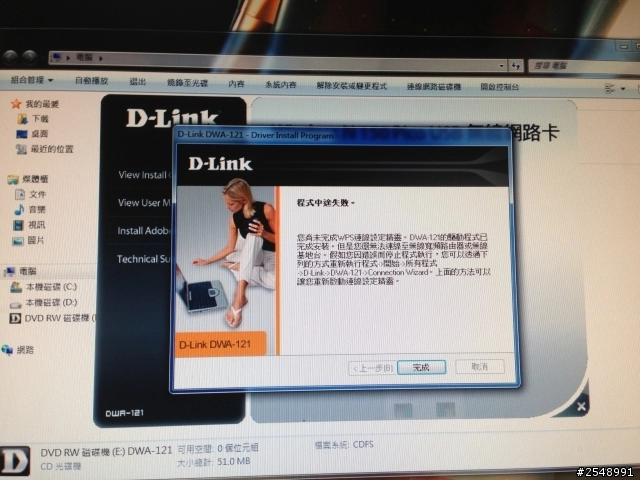Click the 大小總計: 51.0 MB text
This screenshot has width=640, height=480.
(x=213, y=462)
